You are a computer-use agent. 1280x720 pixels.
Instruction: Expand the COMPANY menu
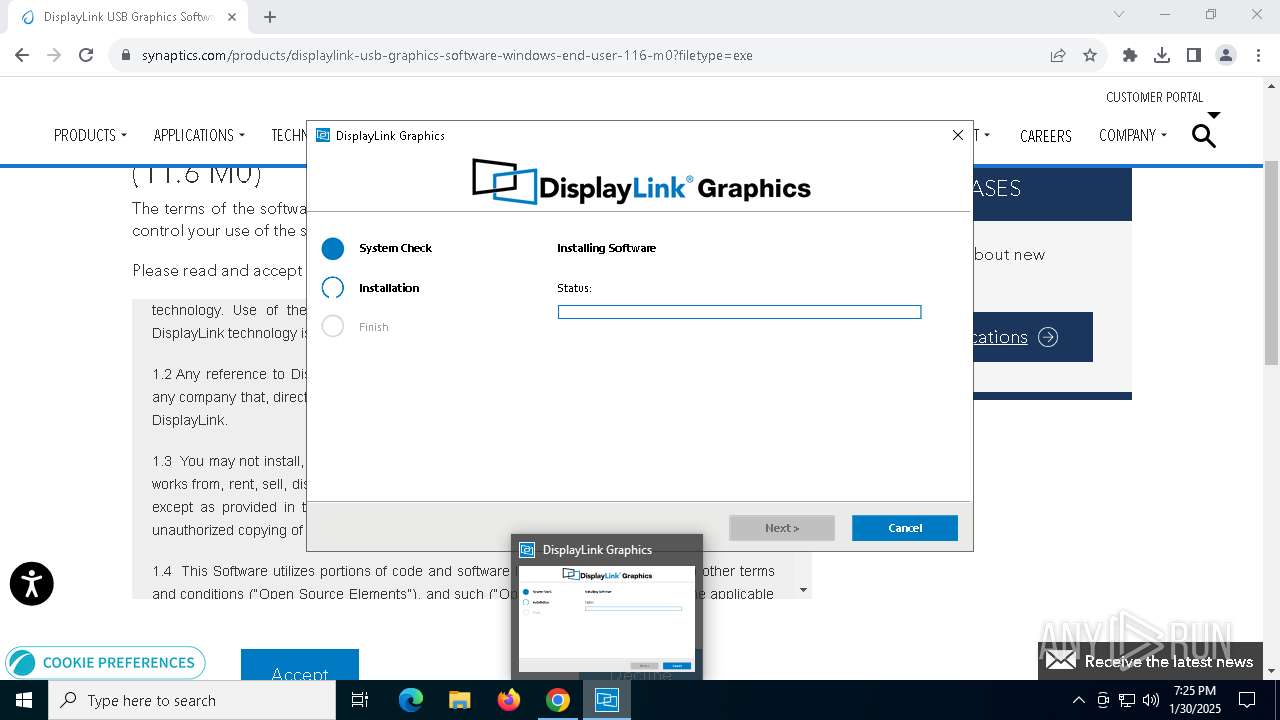click(1133, 135)
